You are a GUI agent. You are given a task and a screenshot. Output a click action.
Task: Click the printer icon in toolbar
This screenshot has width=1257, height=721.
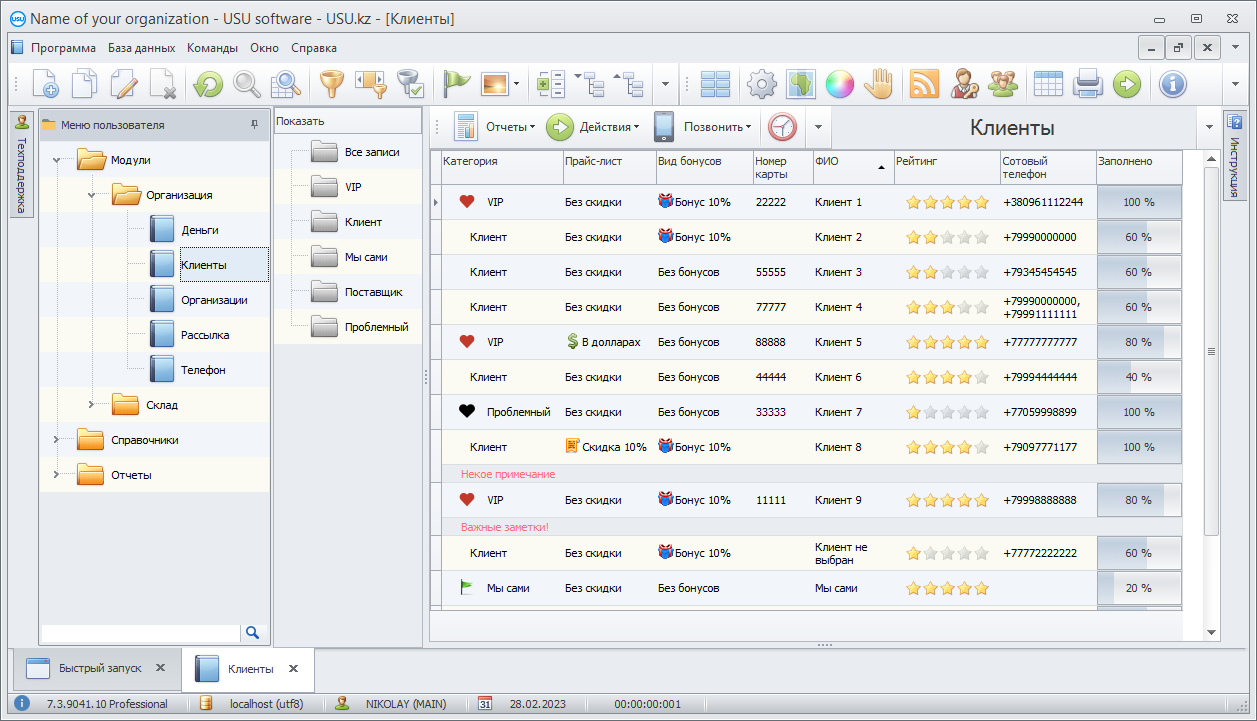tap(1087, 84)
